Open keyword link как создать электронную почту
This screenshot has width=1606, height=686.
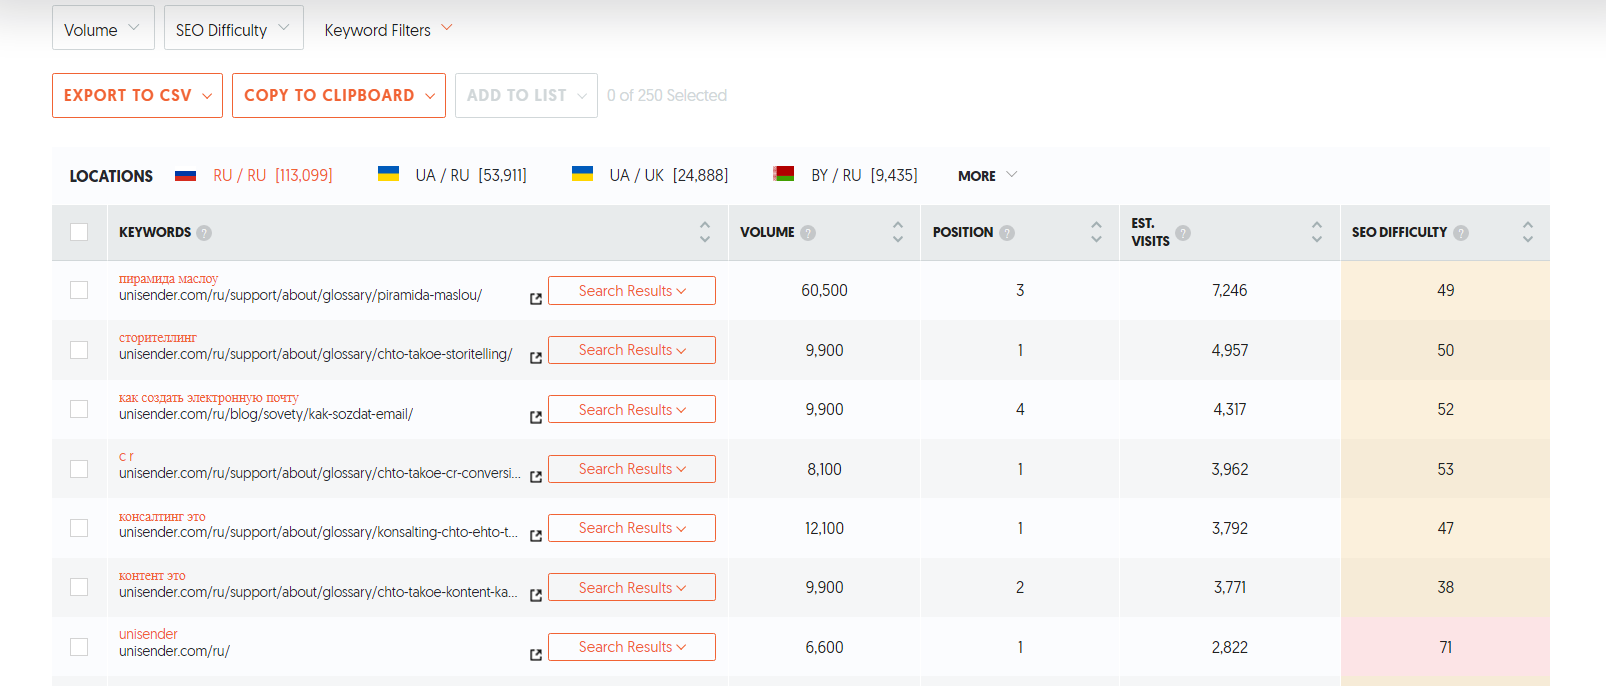[209, 398]
